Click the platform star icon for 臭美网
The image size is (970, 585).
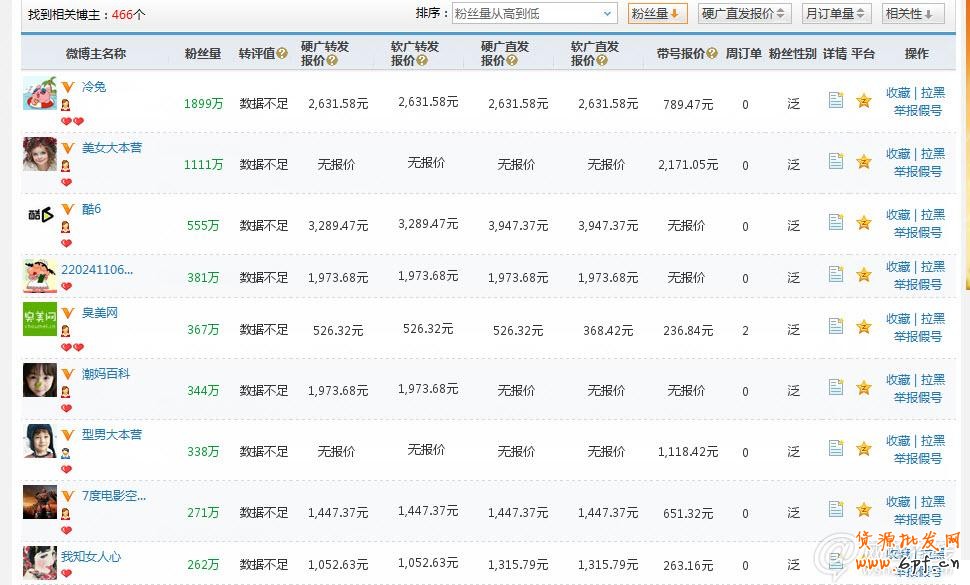pos(864,326)
